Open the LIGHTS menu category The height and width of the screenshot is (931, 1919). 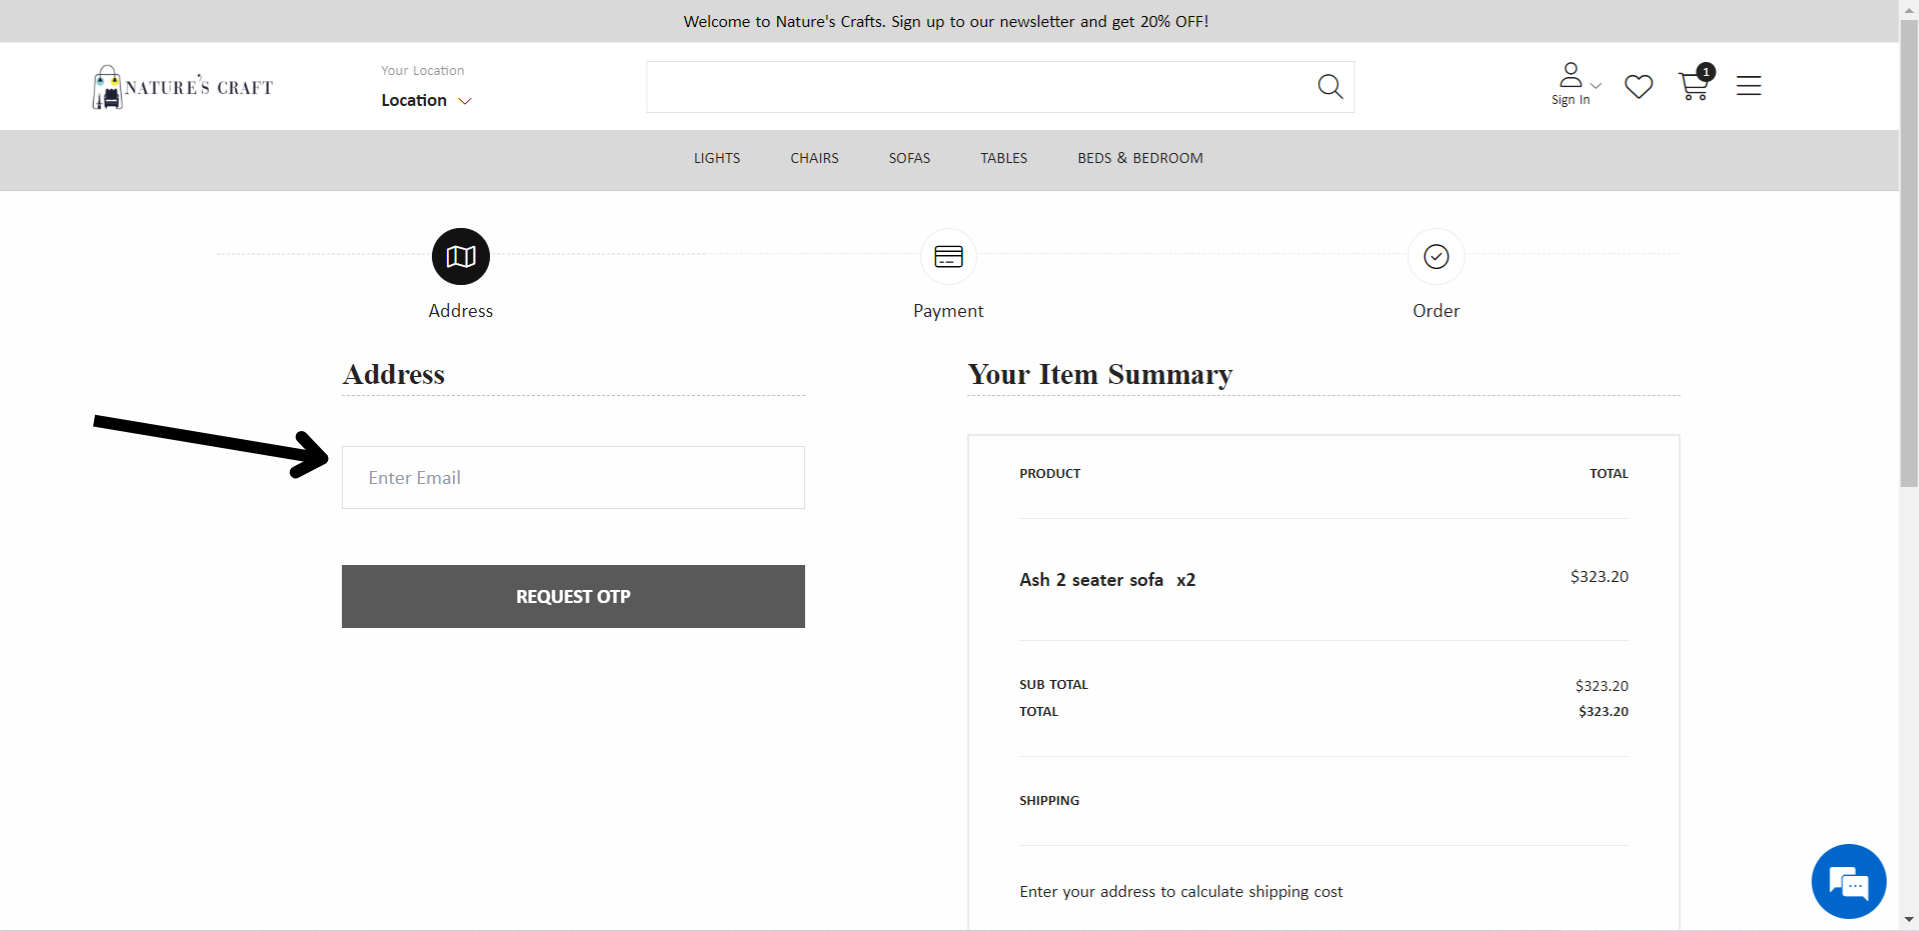(717, 158)
